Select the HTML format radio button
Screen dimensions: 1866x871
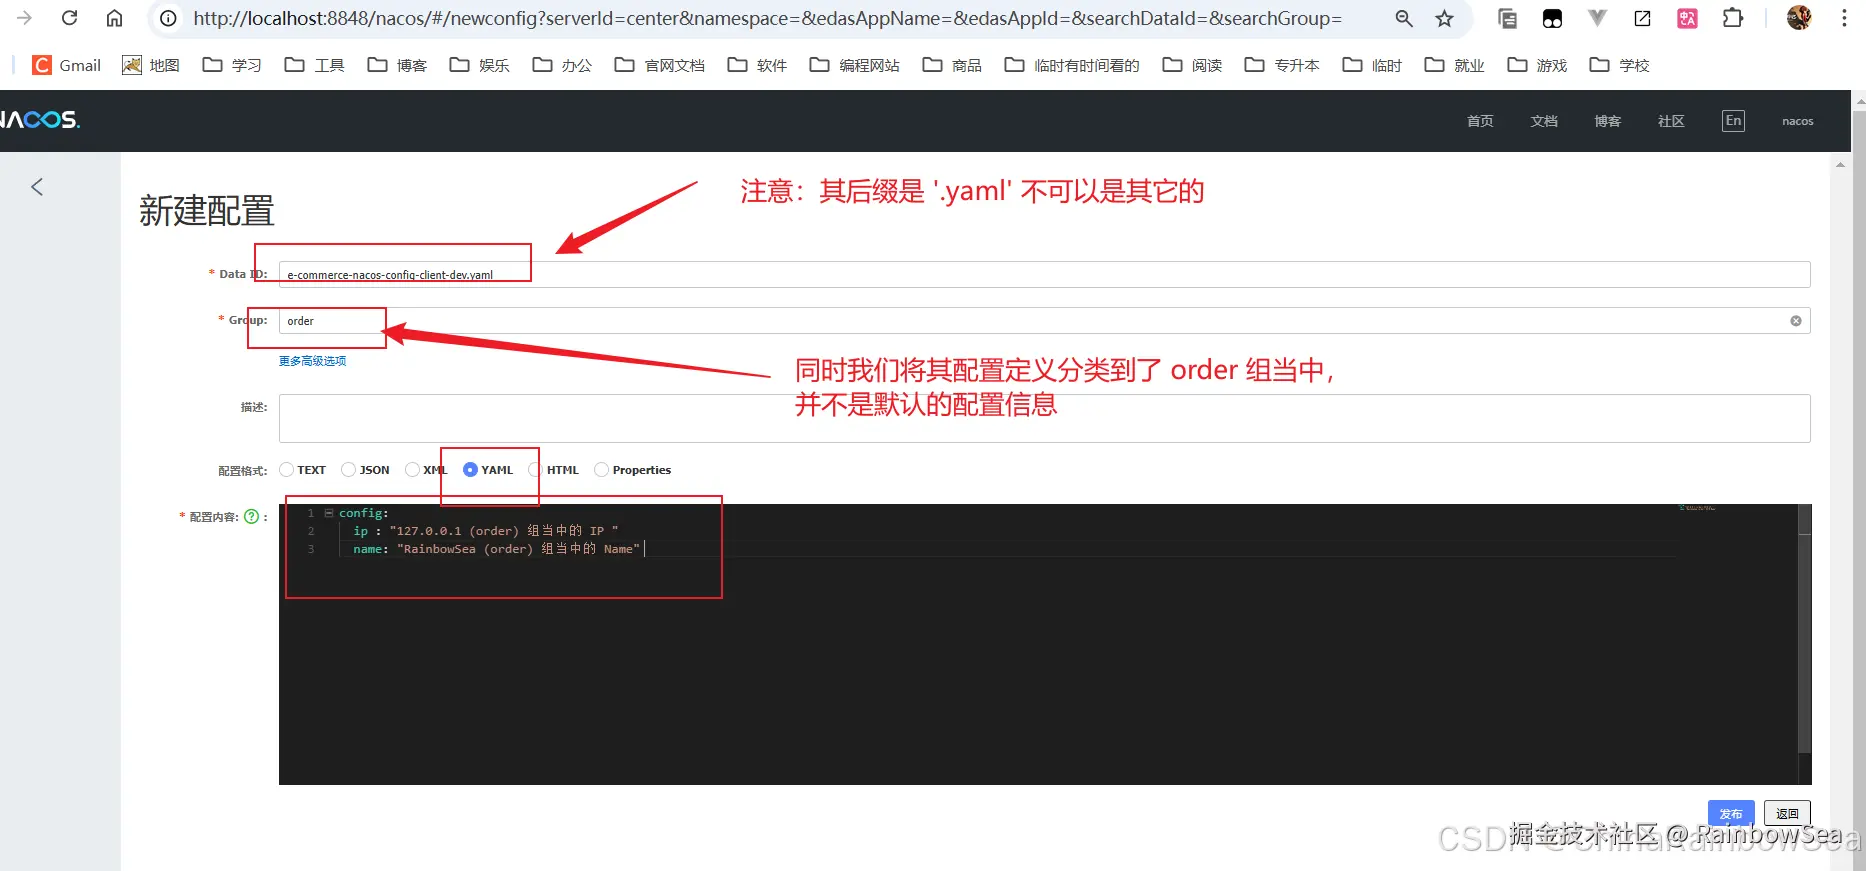[536, 470]
